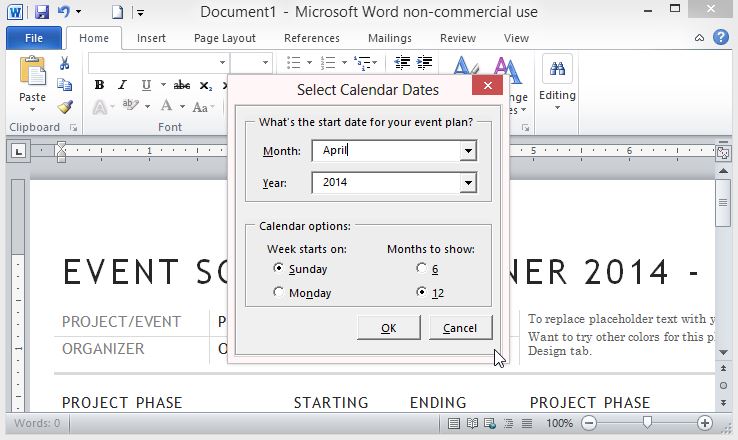Apply Bold formatting button
Image resolution: width=738 pixels, height=440 pixels.
pyautogui.click(x=99, y=86)
